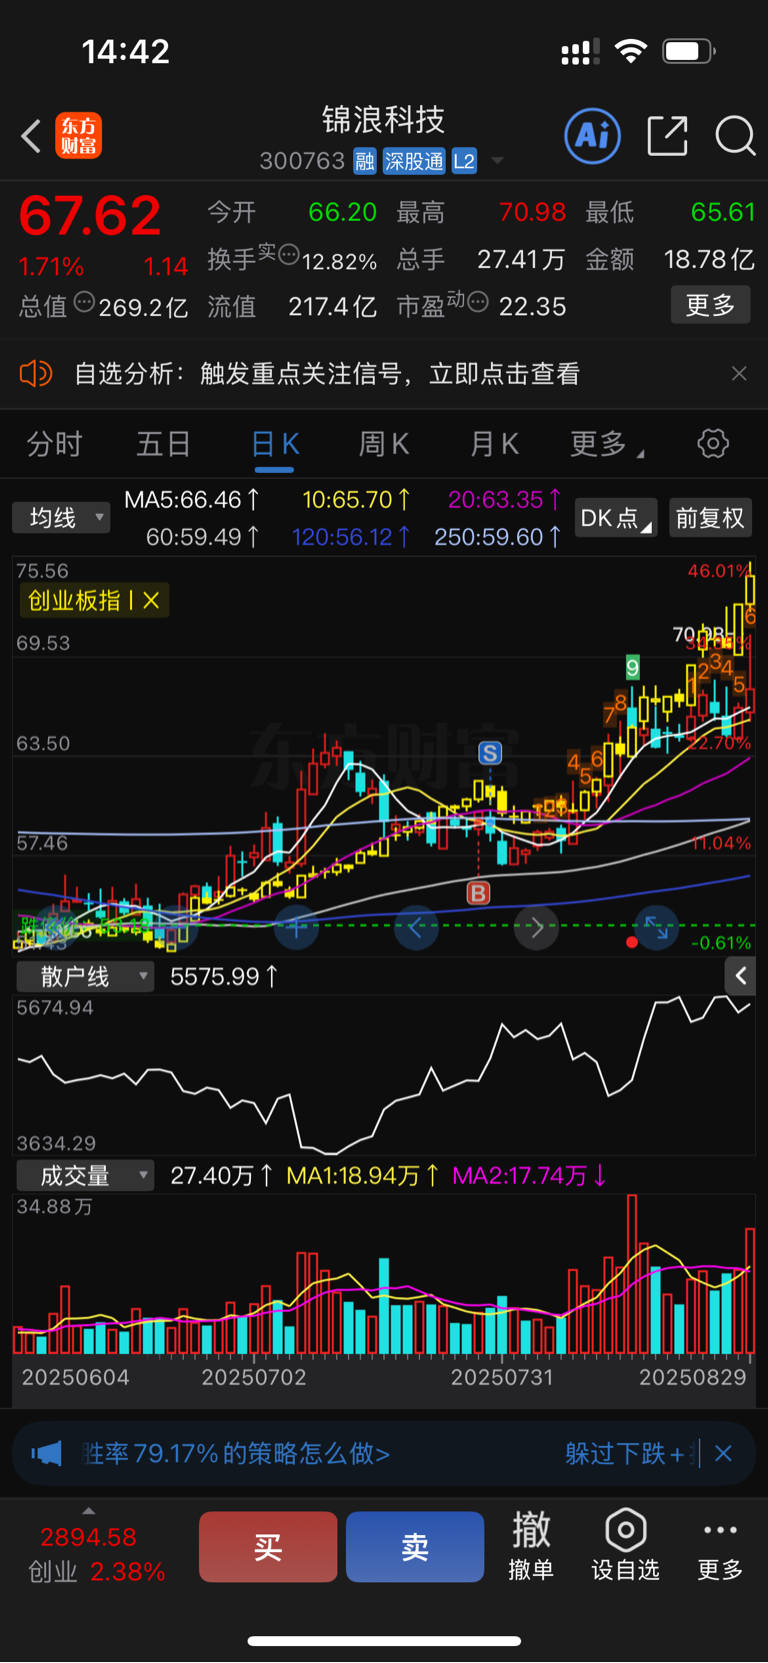768x1663 pixels.
Task: Dismiss the 自选分析 notice banner
Action: pyautogui.click(x=739, y=374)
